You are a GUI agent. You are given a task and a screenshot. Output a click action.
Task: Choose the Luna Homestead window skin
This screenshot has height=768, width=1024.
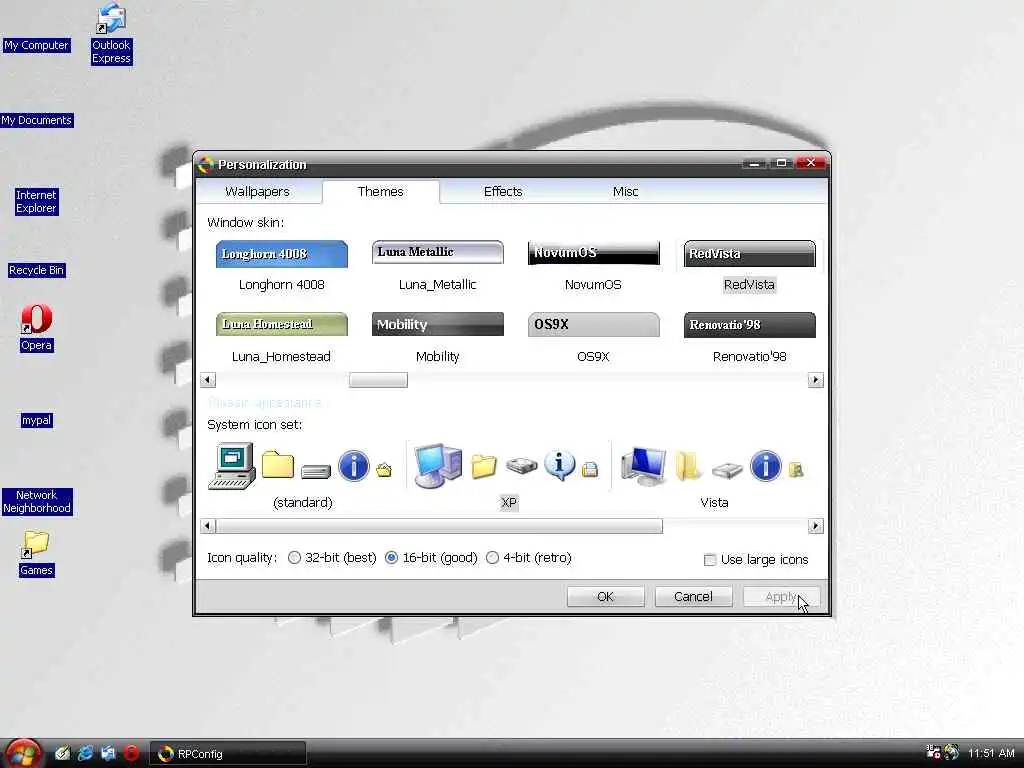(281, 325)
